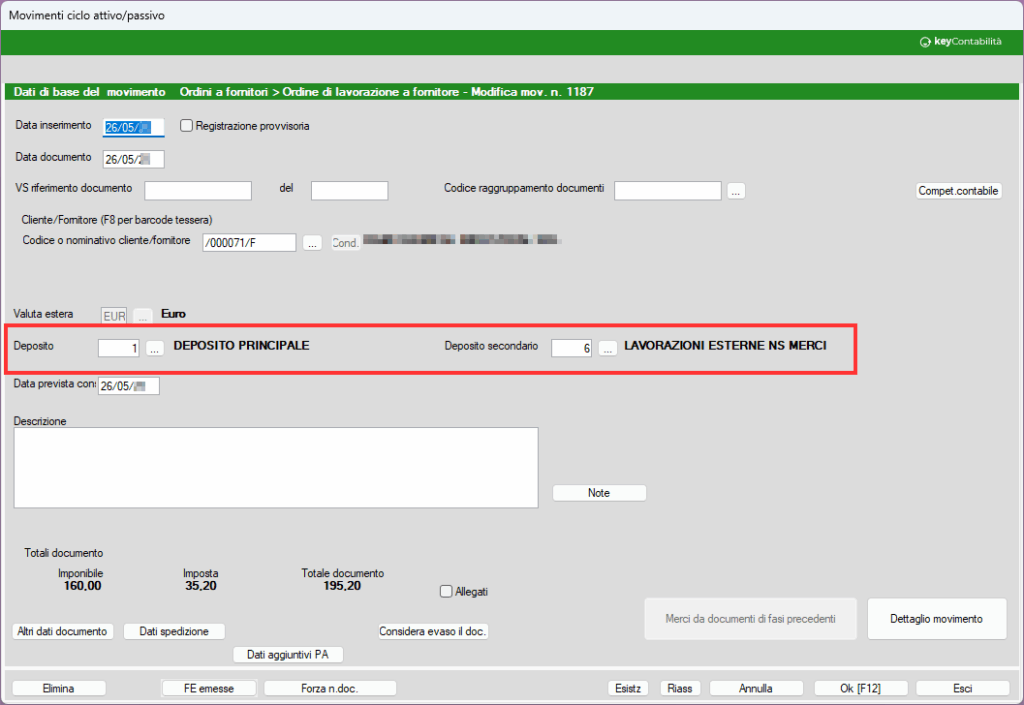The height and width of the screenshot is (705, 1024).
Task: Open Dati spedizione
Action: 174,631
